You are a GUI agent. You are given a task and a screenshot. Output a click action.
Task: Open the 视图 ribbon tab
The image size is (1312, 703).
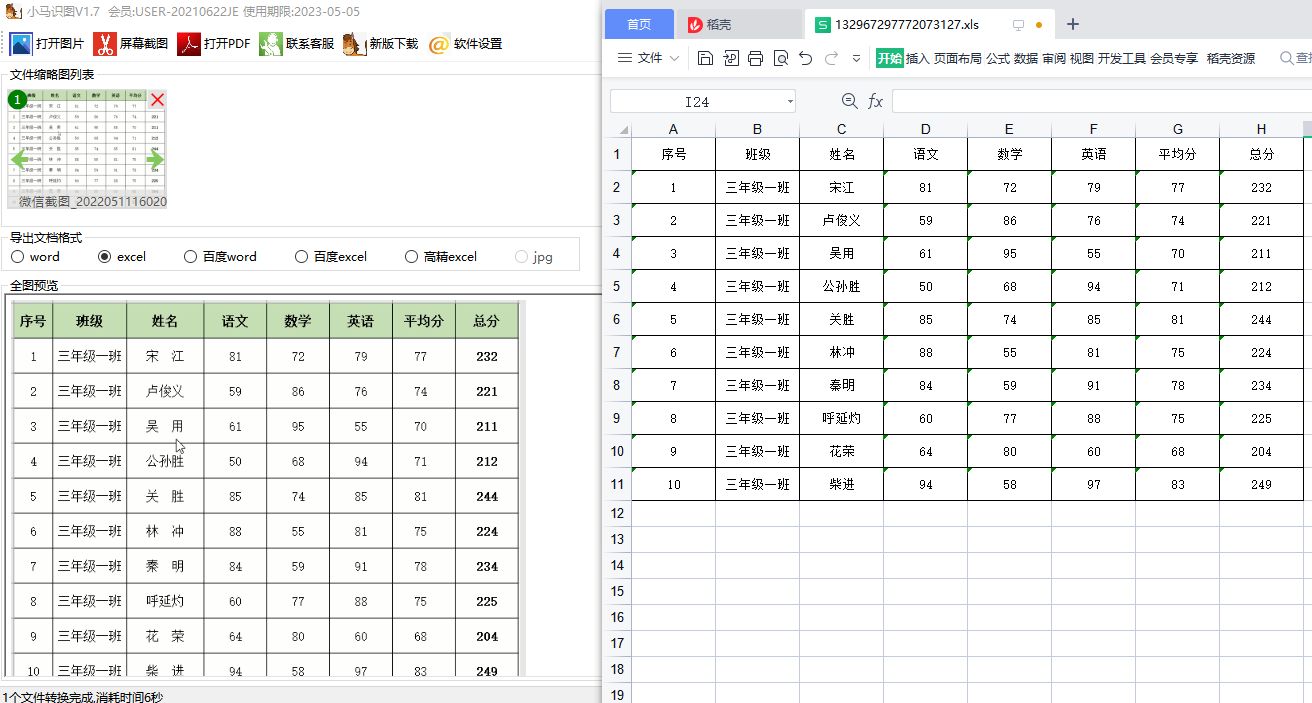[x=1082, y=58]
